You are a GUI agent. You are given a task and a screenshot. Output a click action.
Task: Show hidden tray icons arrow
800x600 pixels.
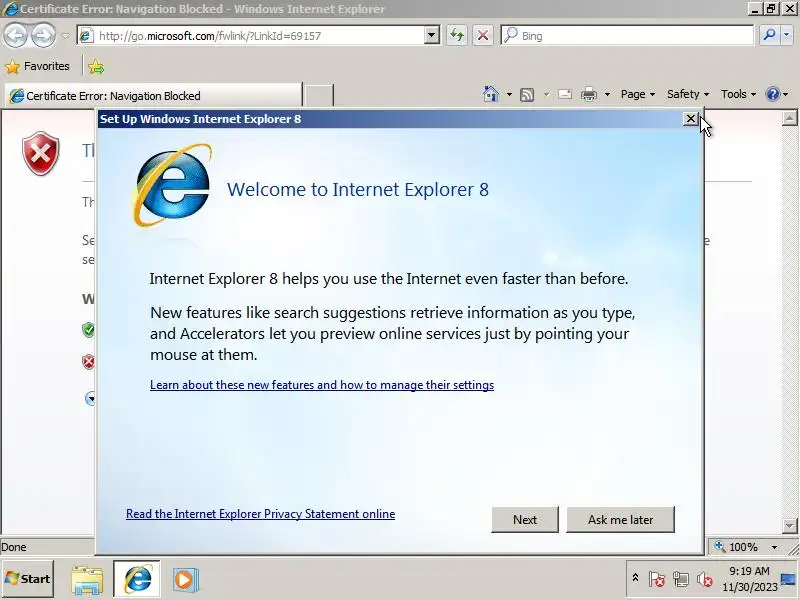point(635,578)
